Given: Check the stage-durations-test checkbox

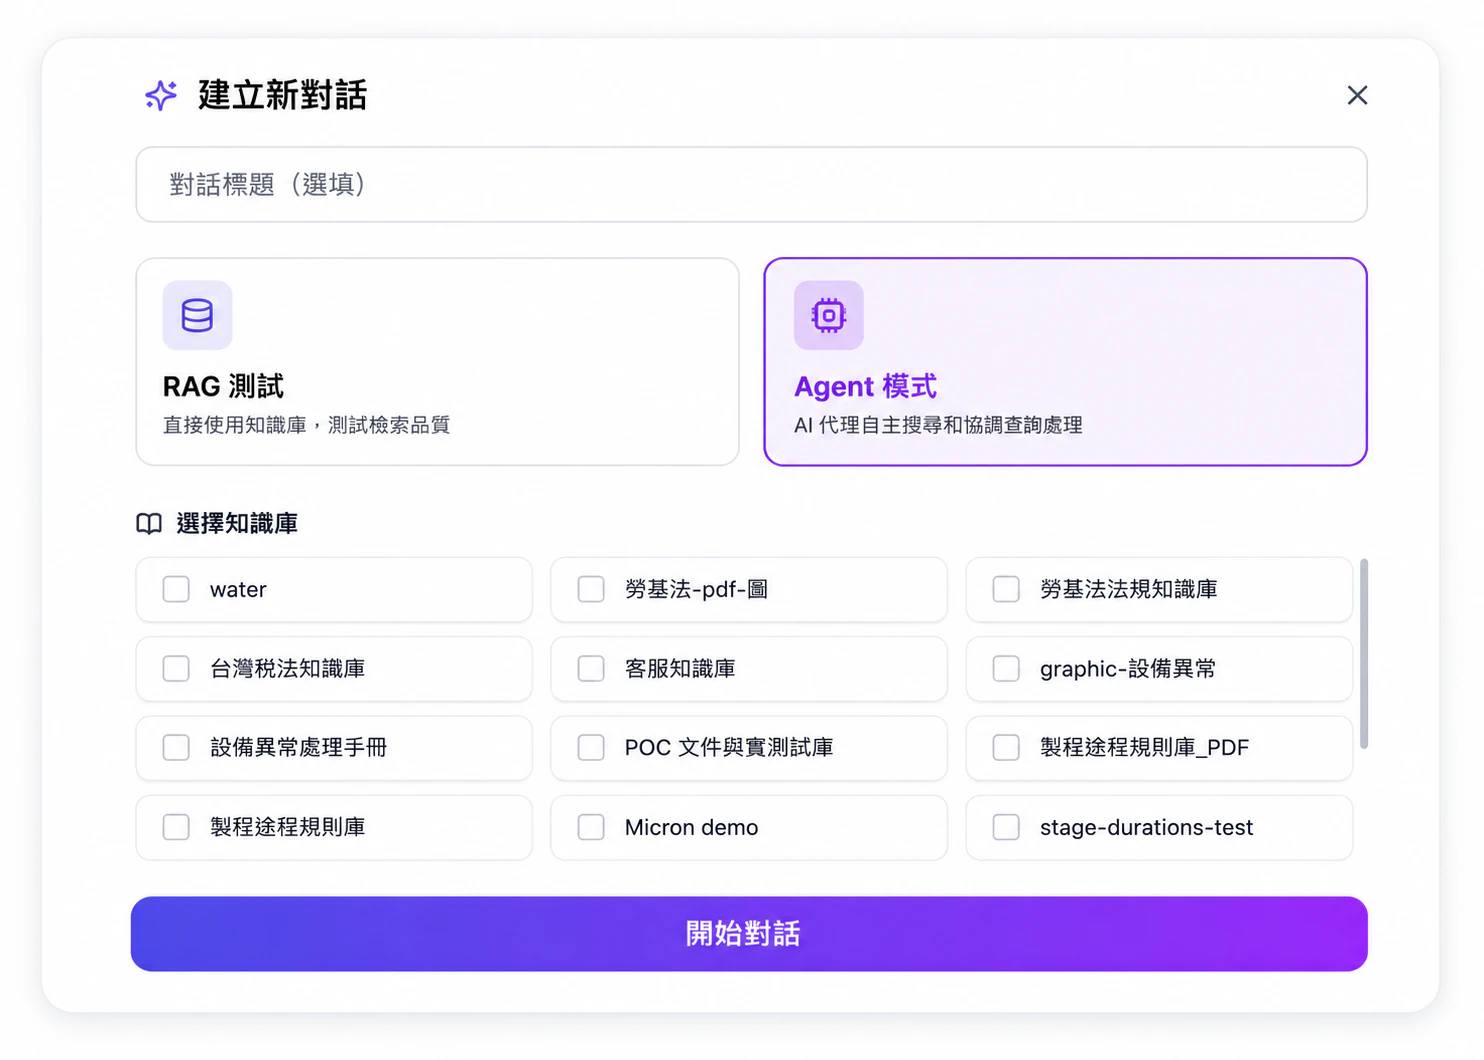Looking at the screenshot, I should (1006, 827).
